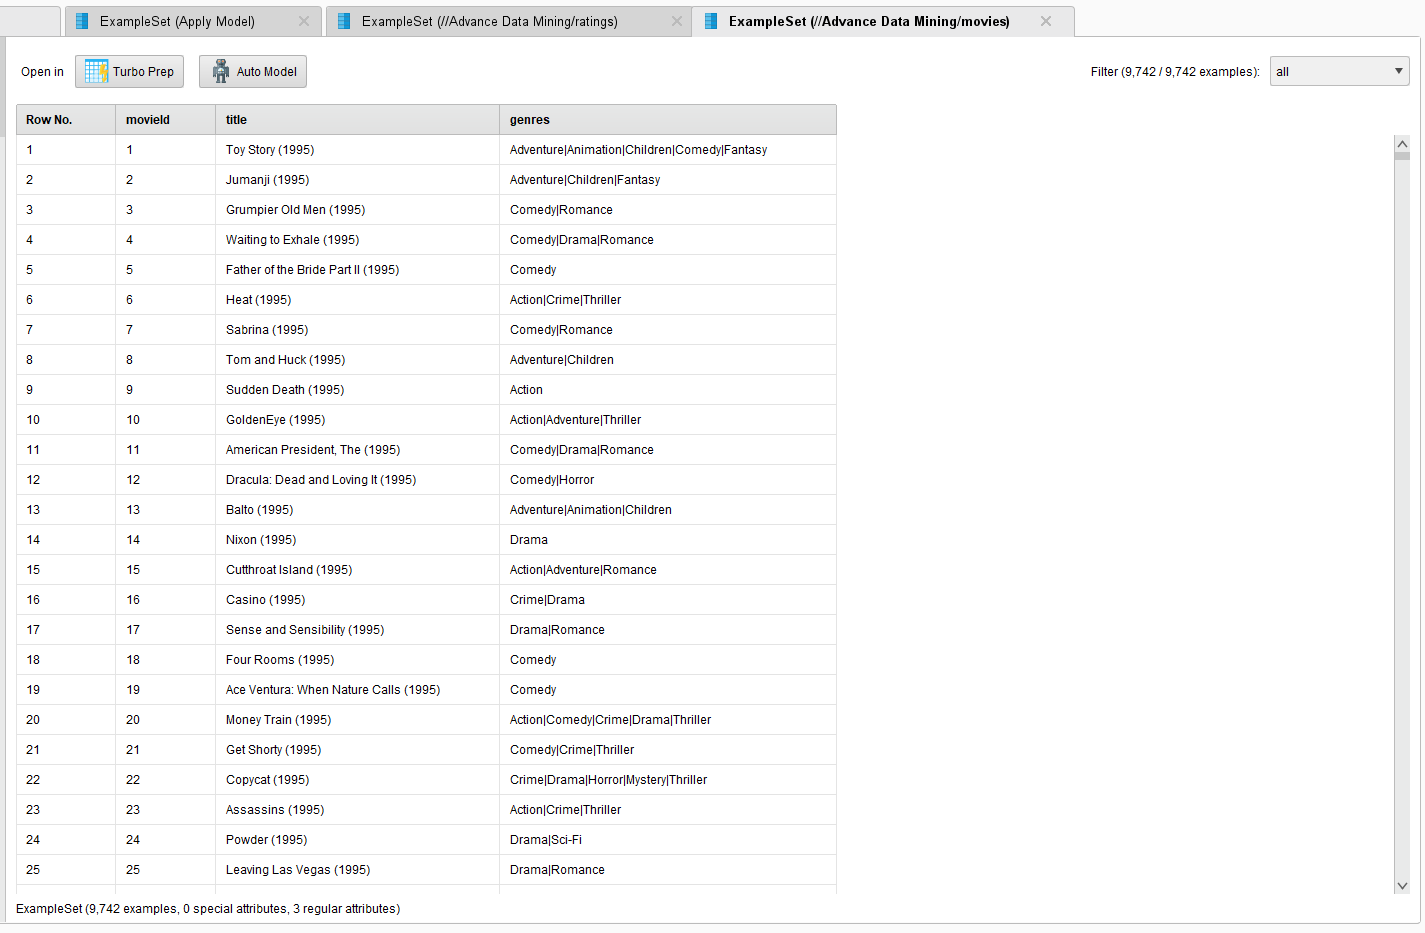Click the Action|Comedy|Crime|Drama|Thriller genres cell
Image resolution: width=1425 pixels, height=933 pixels.
(x=668, y=720)
